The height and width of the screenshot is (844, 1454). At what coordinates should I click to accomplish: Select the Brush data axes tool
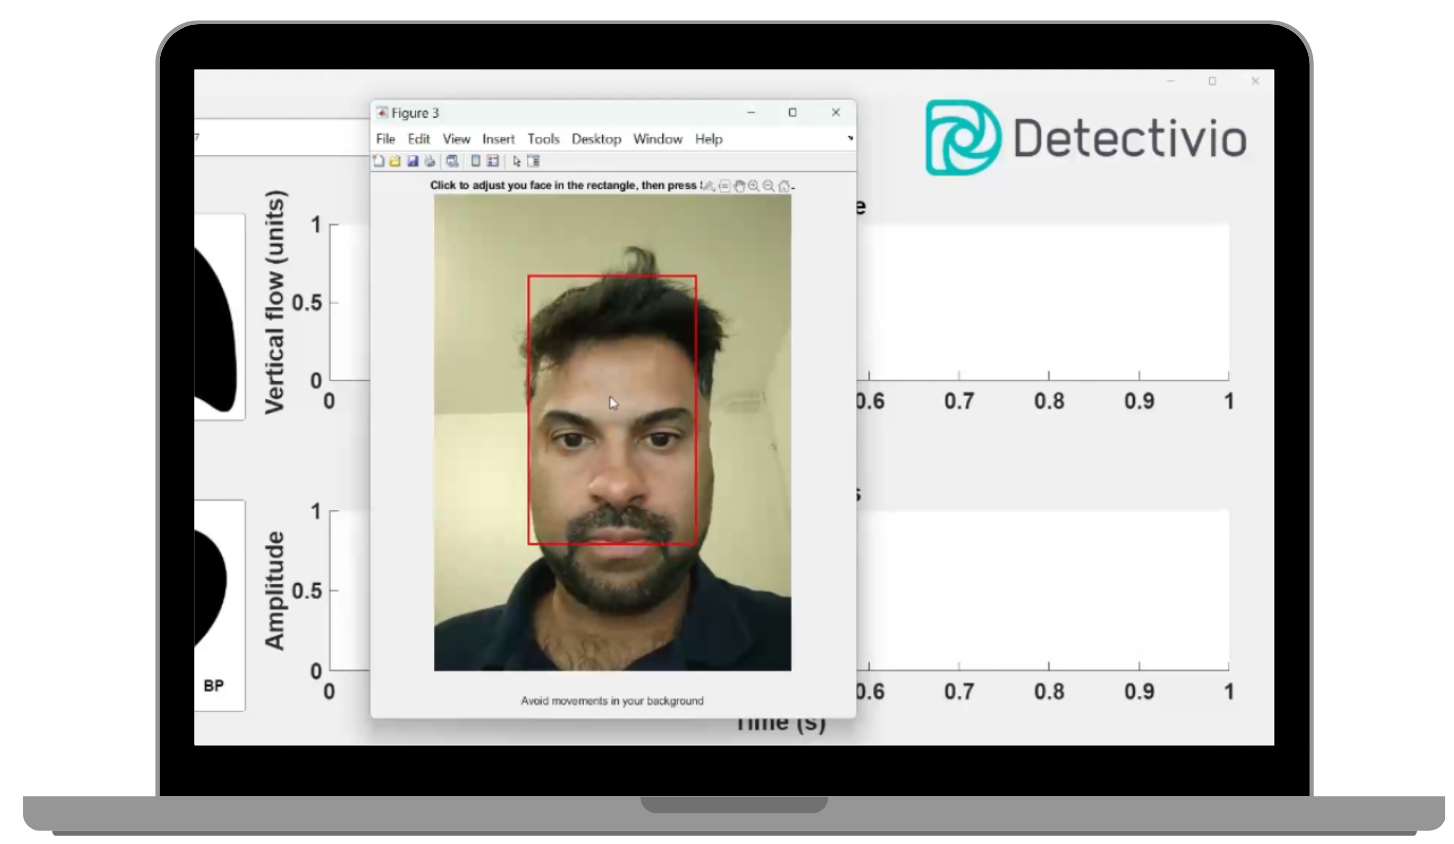[x=709, y=186]
